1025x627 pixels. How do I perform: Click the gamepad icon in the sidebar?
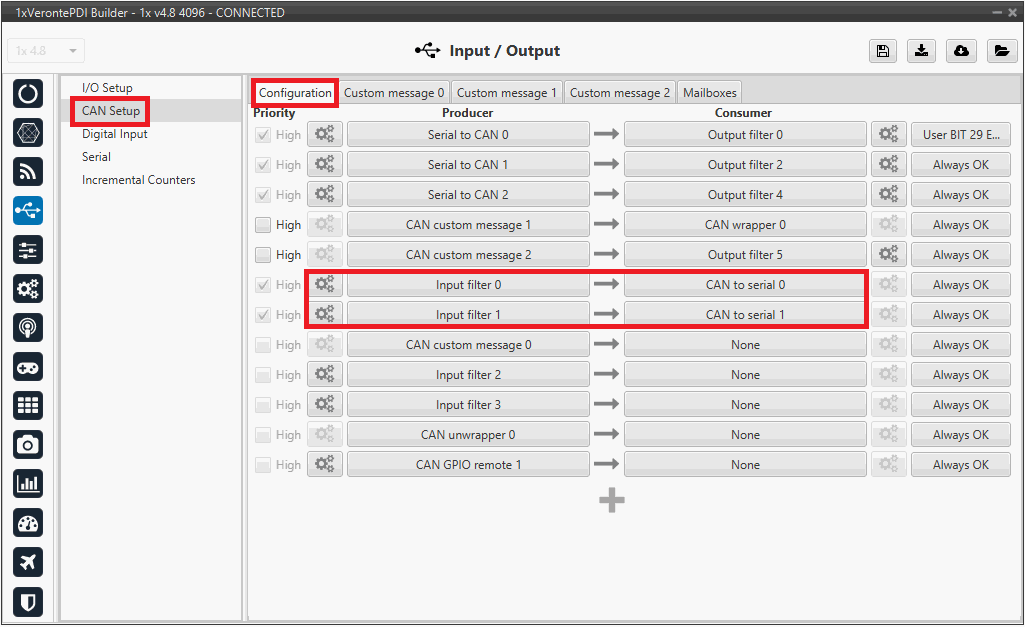[28, 367]
